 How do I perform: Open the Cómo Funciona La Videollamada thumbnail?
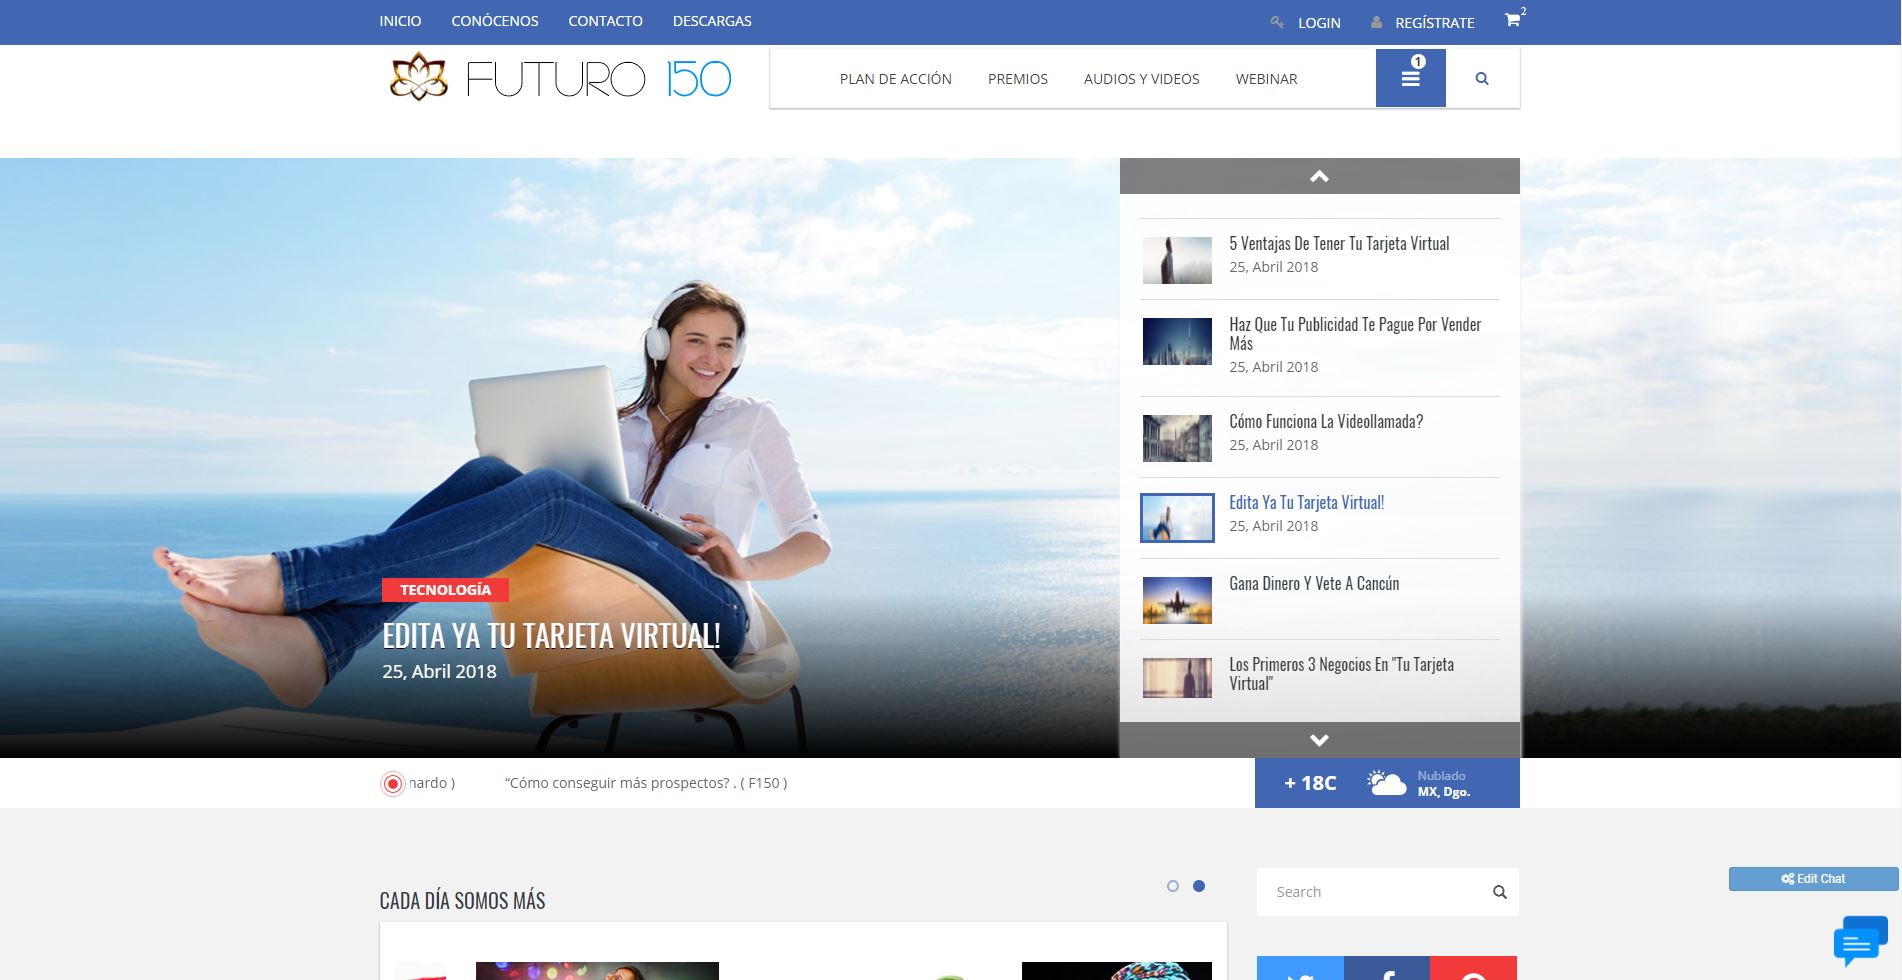(x=1177, y=438)
